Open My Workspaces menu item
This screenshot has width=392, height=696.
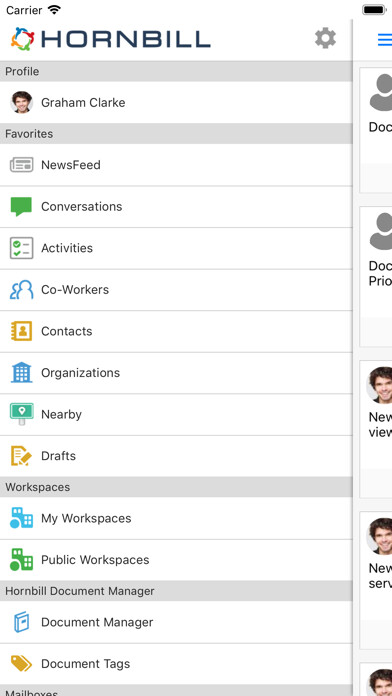click(x=176, y=518)
